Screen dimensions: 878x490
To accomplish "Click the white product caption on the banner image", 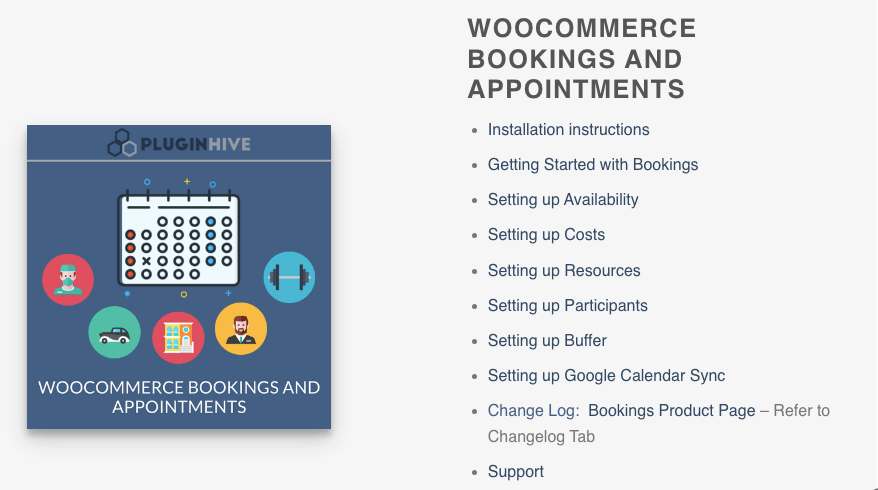I will (179, 397).
